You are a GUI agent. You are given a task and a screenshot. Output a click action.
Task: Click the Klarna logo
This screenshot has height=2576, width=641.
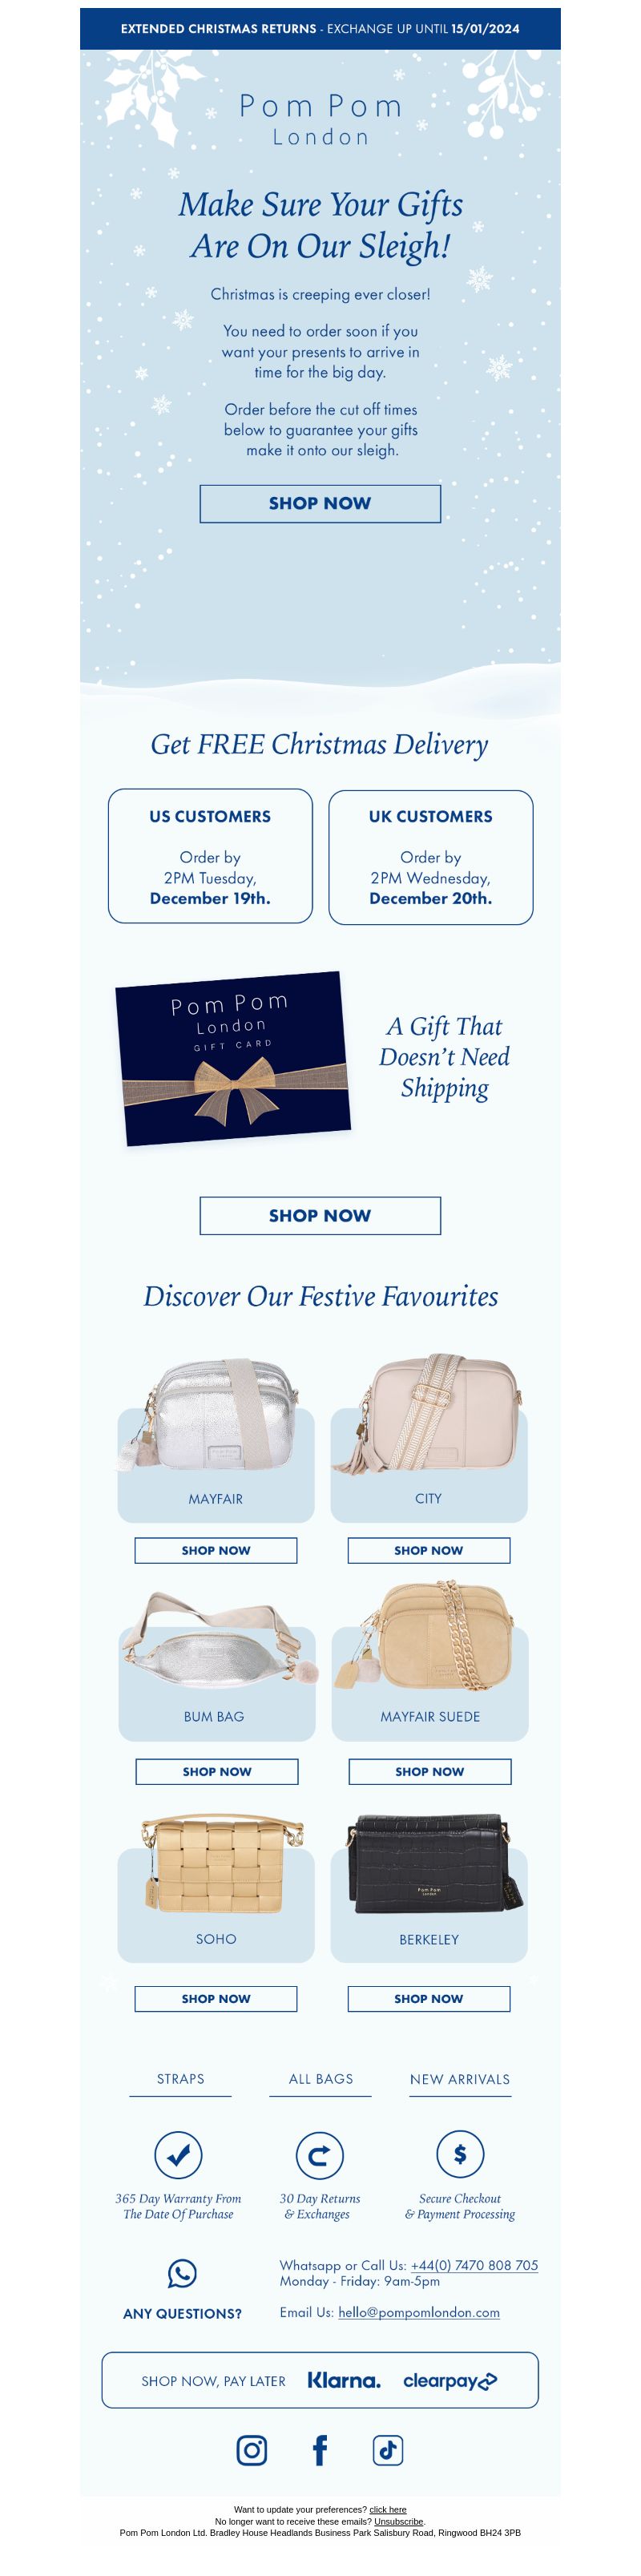[x=344, y=2381]
